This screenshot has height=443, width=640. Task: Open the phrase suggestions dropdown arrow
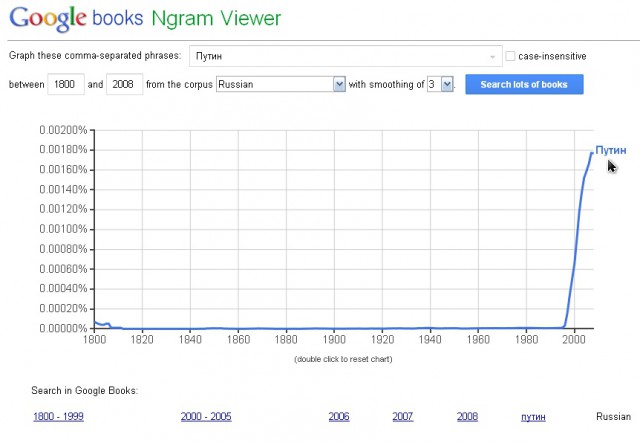(493, 56)
